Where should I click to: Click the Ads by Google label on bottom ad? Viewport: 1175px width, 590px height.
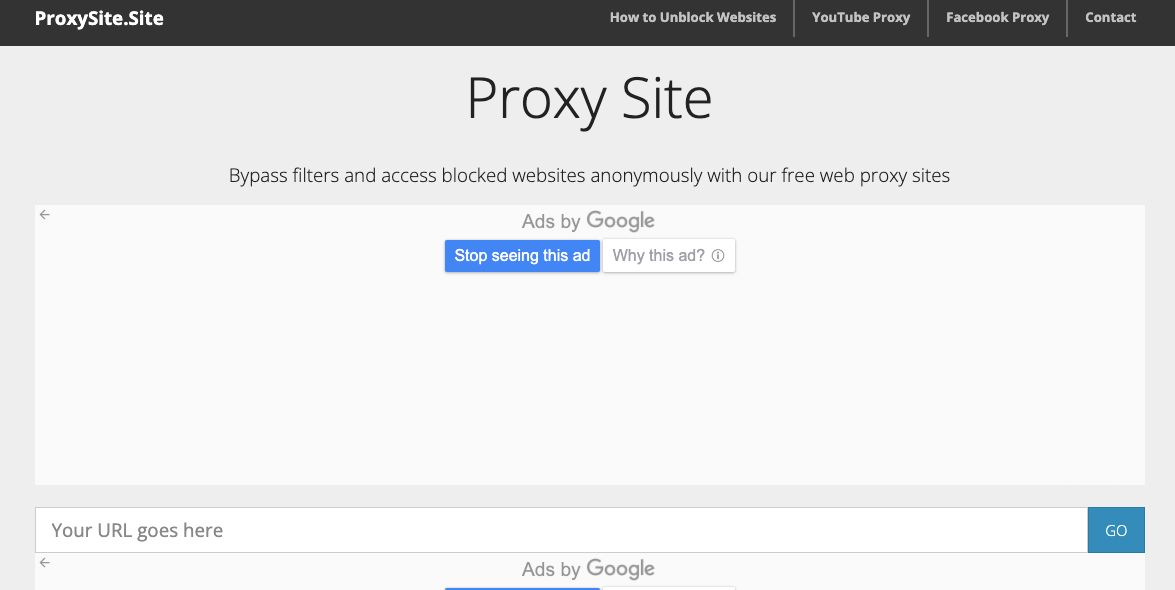coord(588,569)
